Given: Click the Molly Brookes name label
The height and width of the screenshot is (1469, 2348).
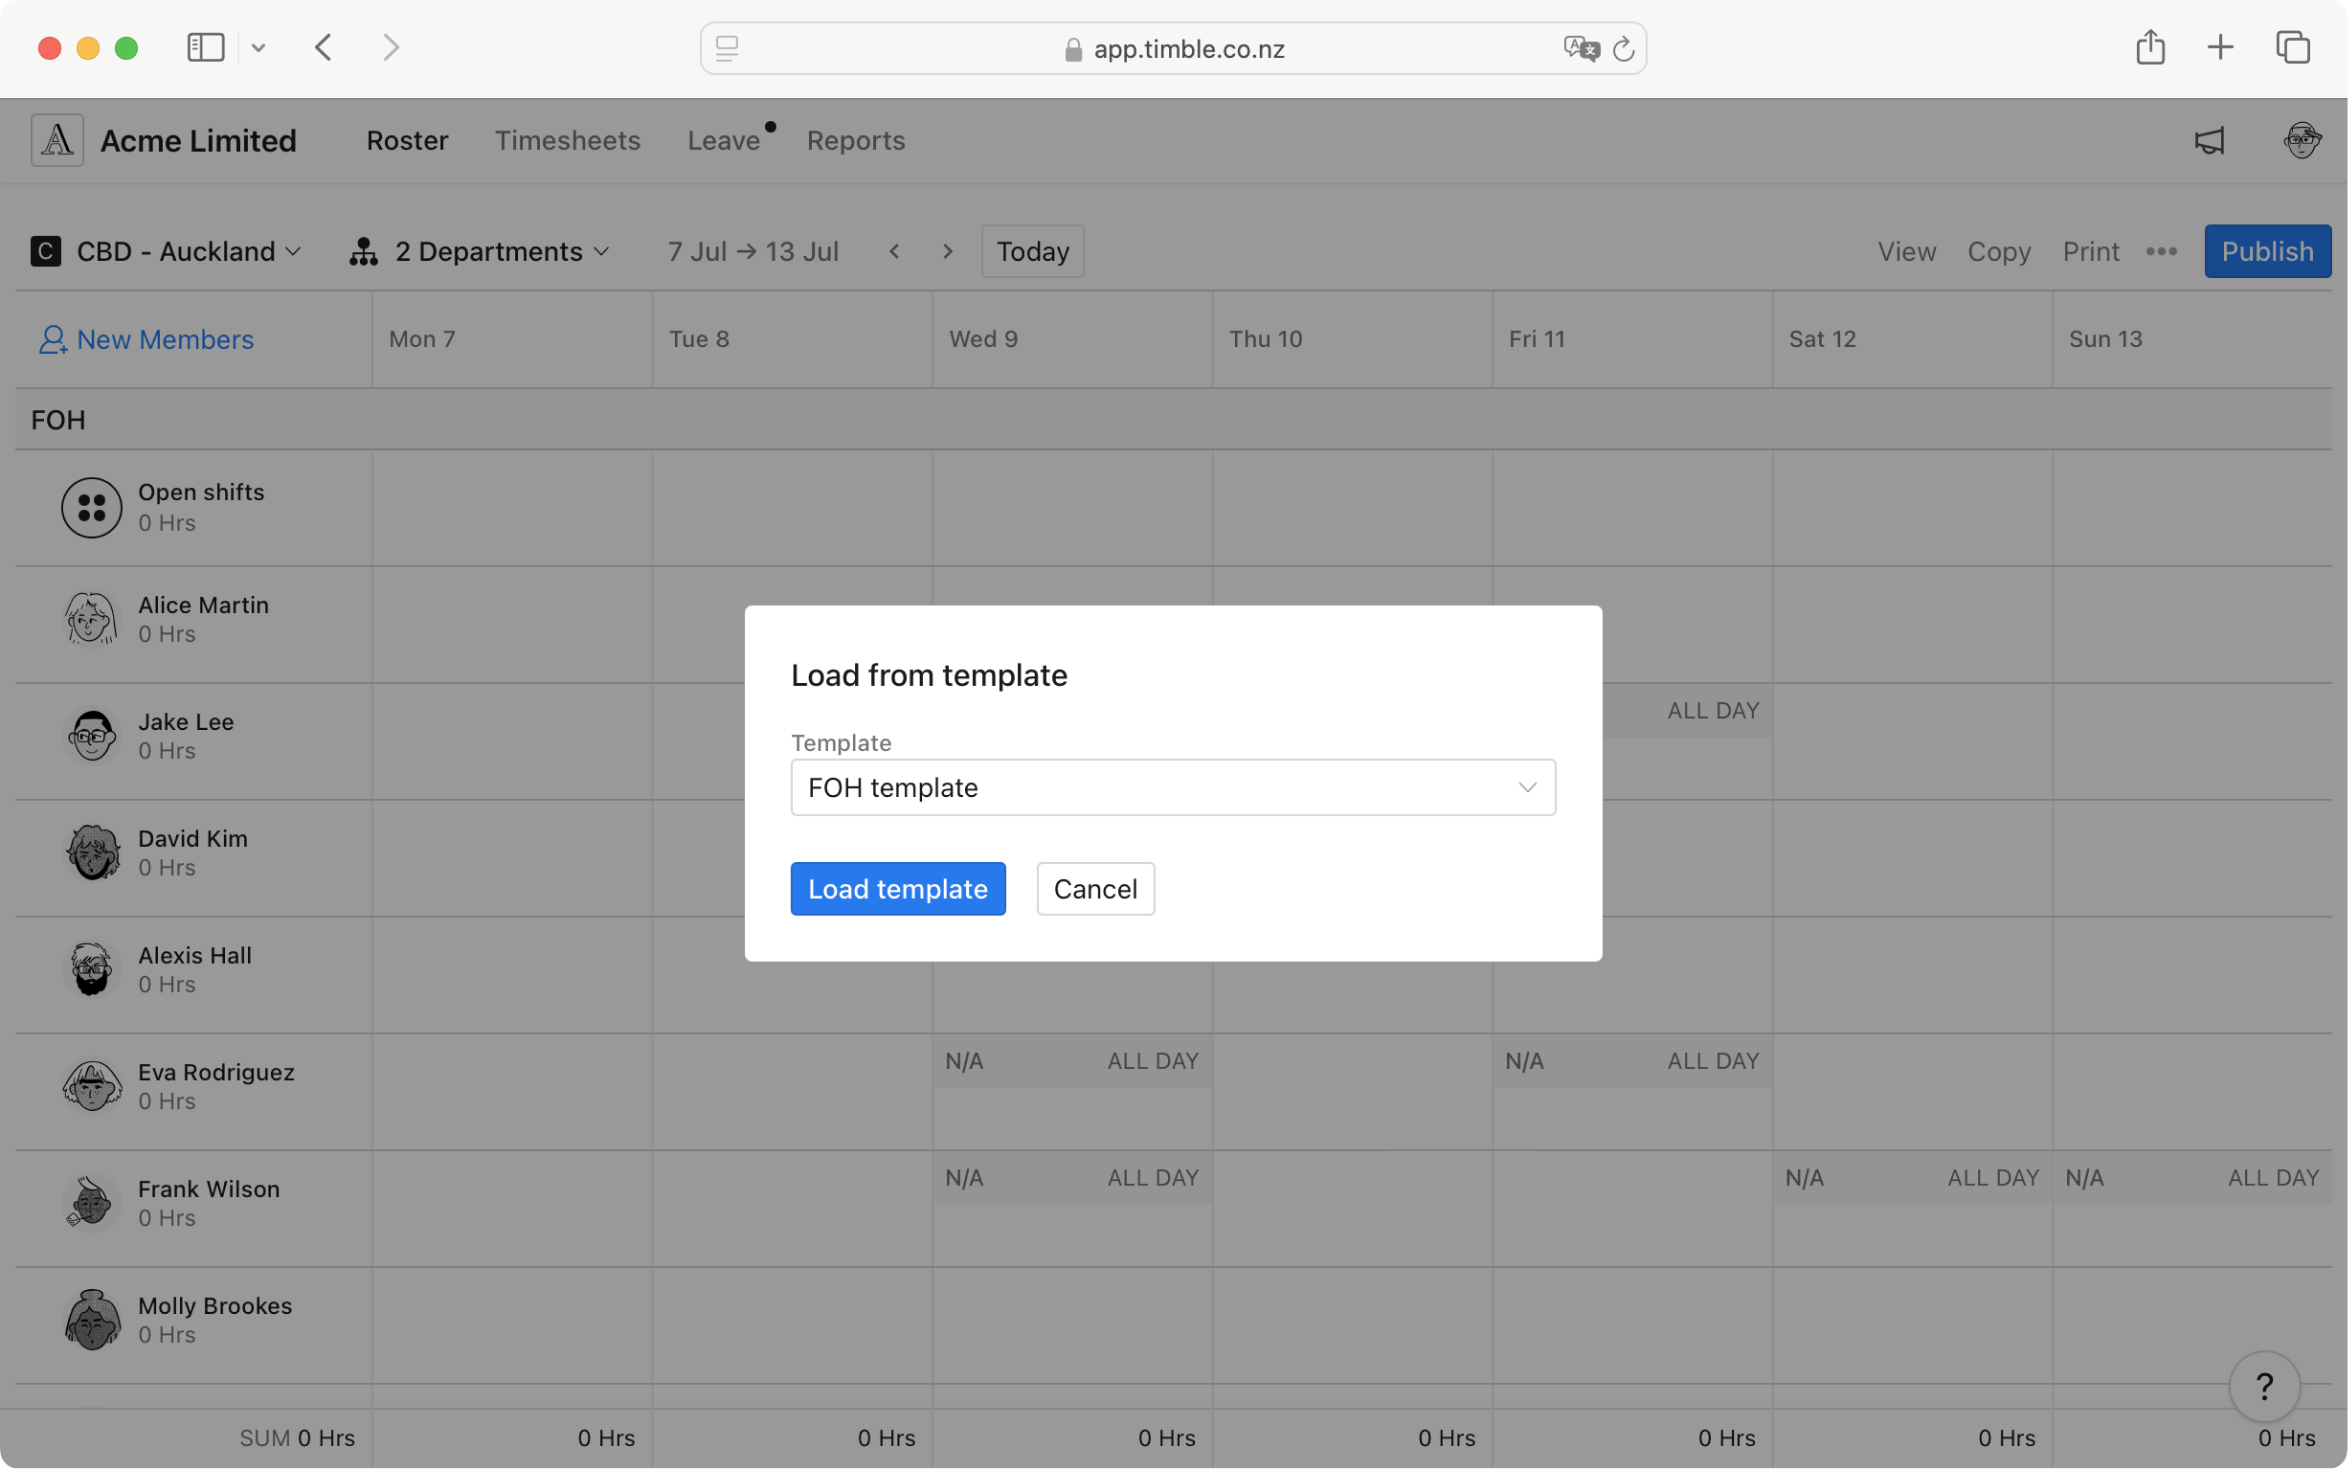Looking at the screenshot, I should pos(214,1305).
